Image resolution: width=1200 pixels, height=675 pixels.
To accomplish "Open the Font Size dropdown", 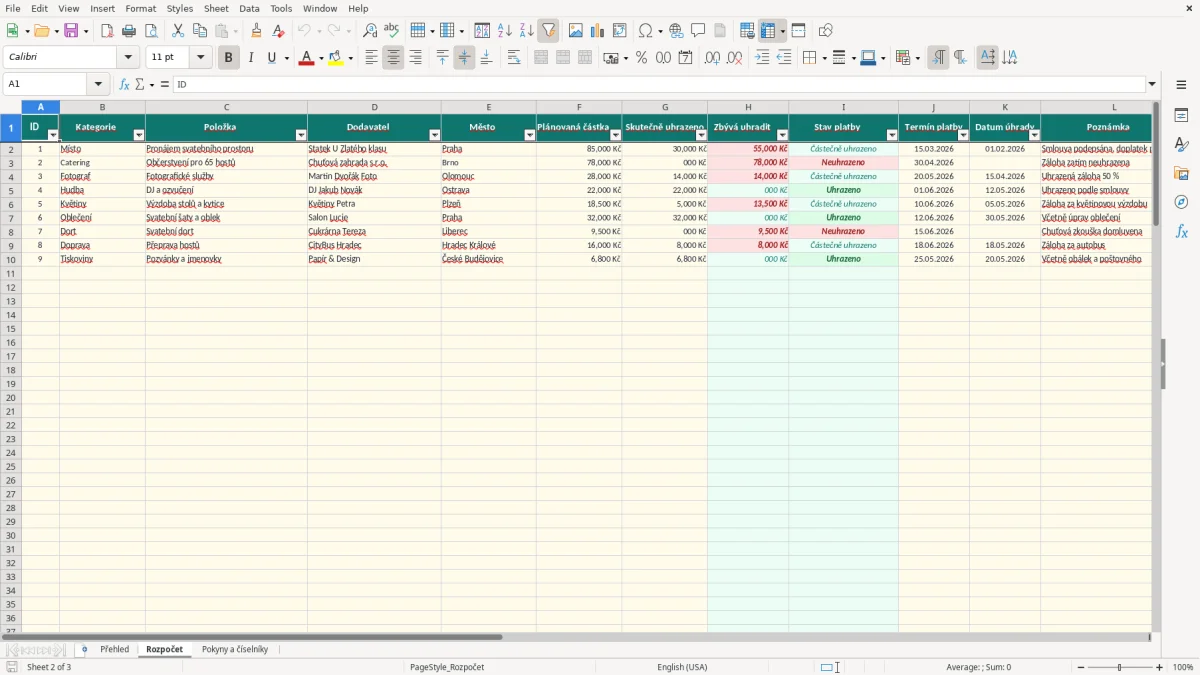I will 201,58.
